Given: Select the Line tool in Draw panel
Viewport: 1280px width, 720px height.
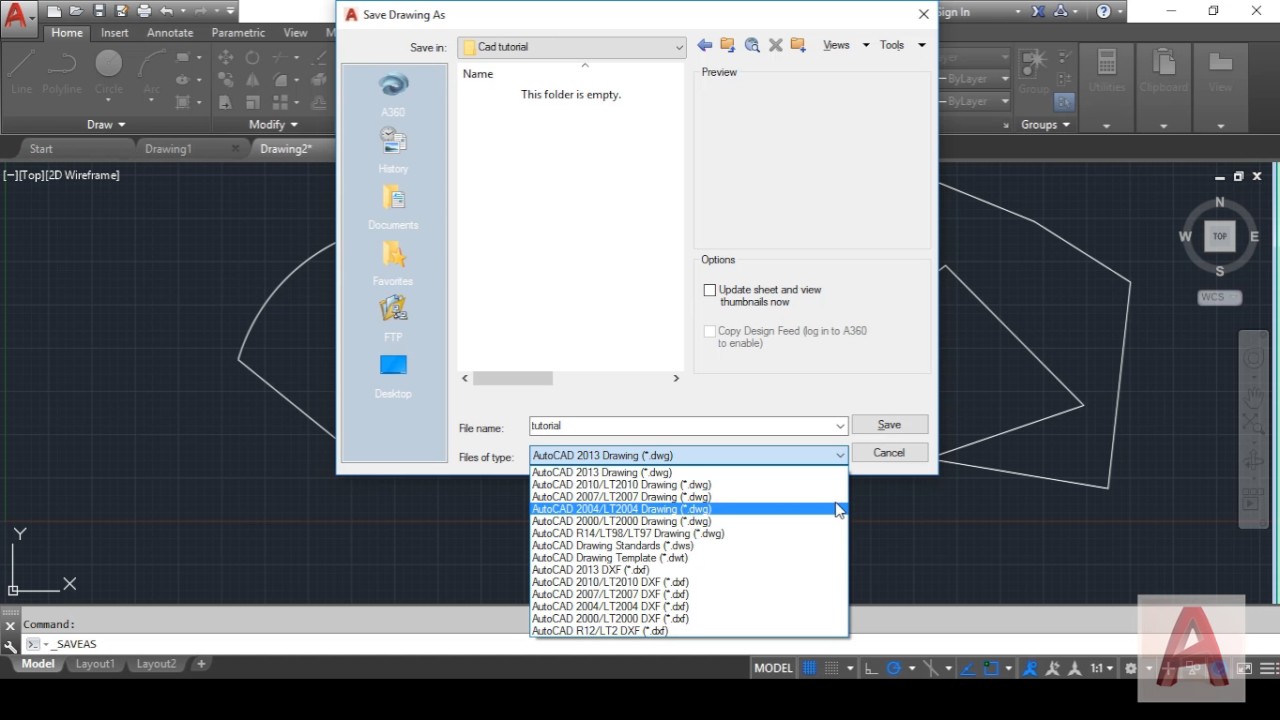Looking at the screenshot, I should pyautogui.click(x=21, y=71).
